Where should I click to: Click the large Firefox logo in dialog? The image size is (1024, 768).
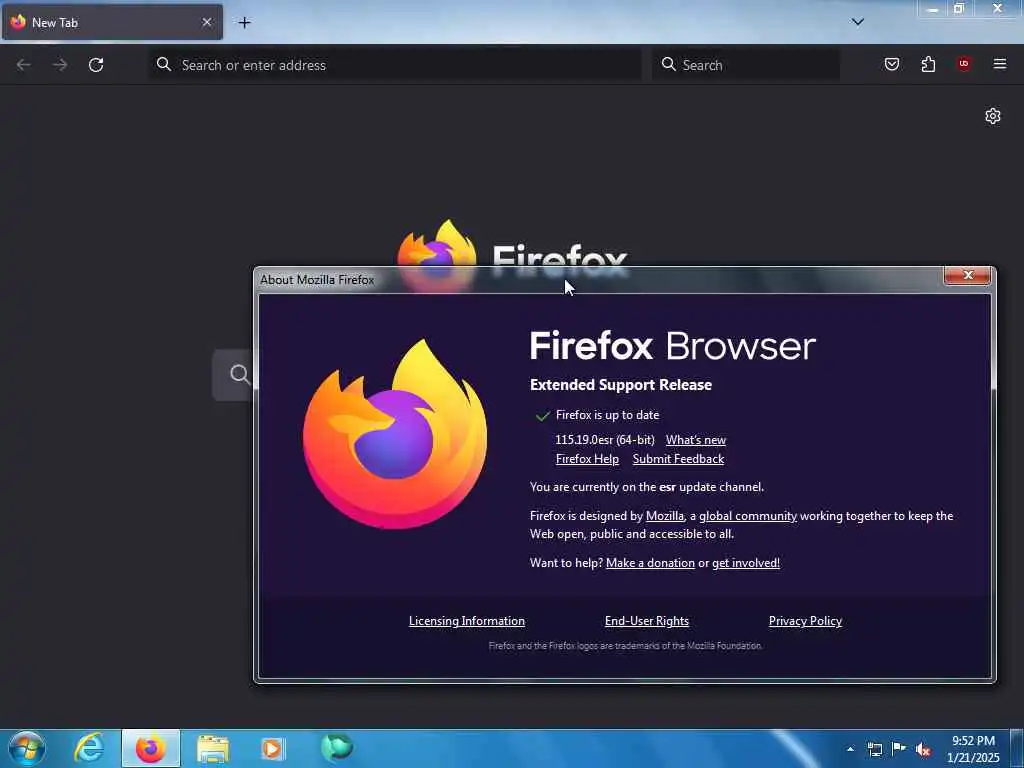click(x=395, y=434)
